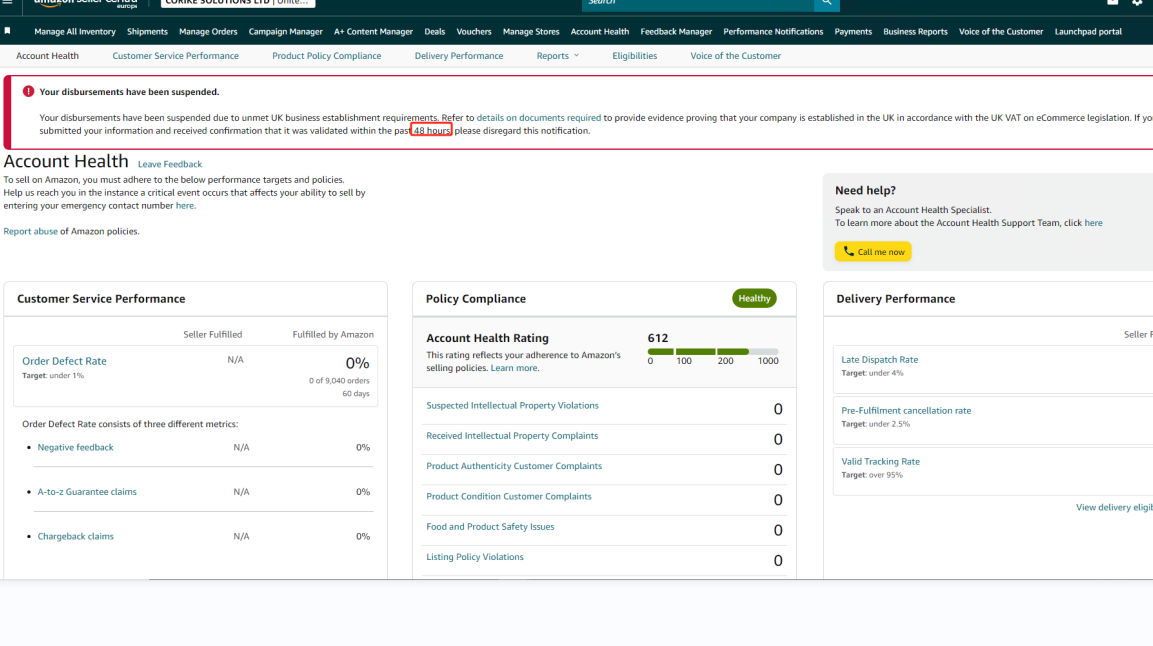Viewport: 1153px width, 646px height.
Task: Open the Late Dispatch Rate link
Action: pos(879,360)
